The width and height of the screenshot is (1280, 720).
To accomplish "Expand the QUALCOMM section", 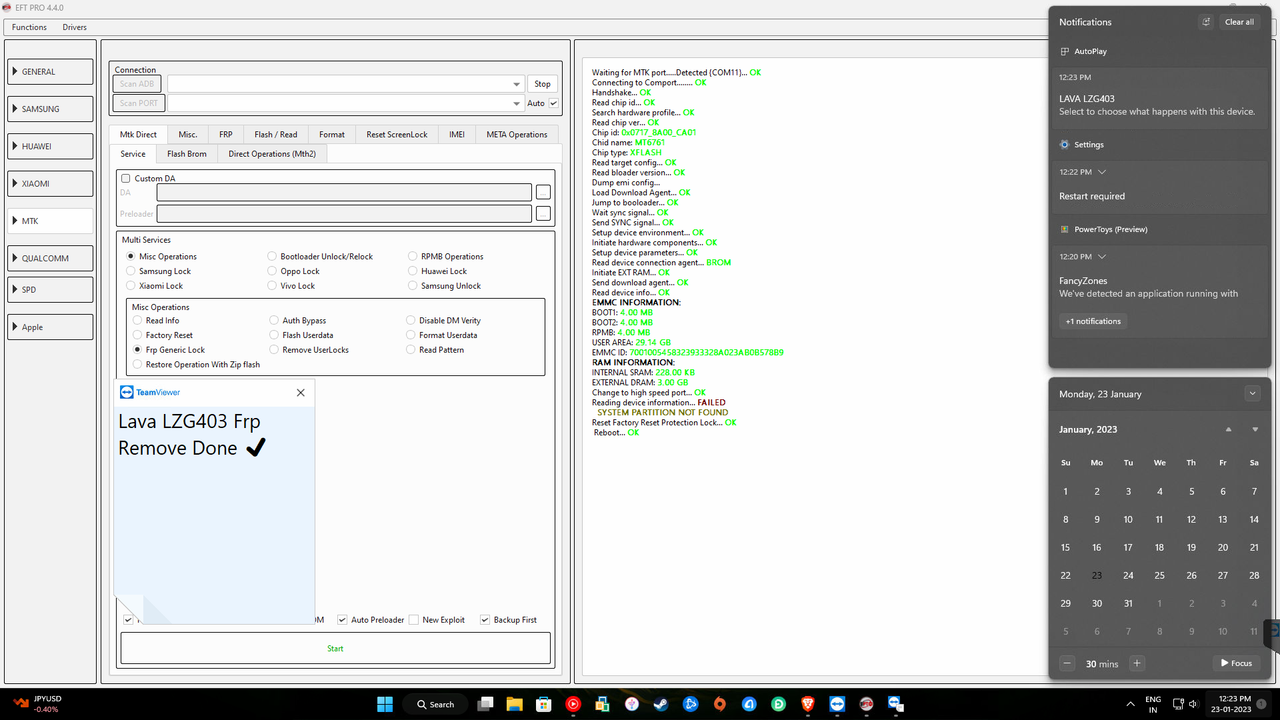I will (x=50, y=258).
